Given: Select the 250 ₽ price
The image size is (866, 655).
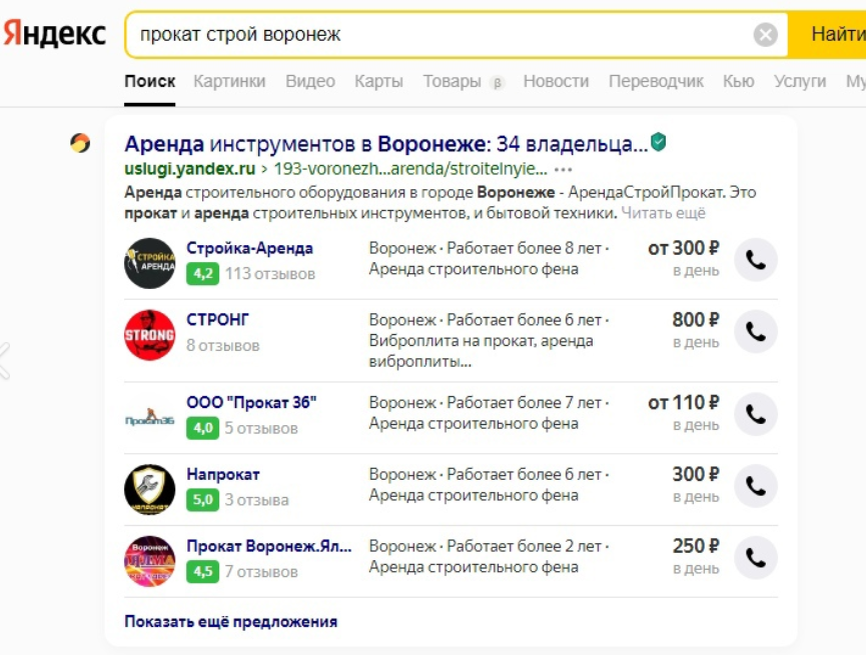Looking at the screenshot, I should [x=695, y=546].
